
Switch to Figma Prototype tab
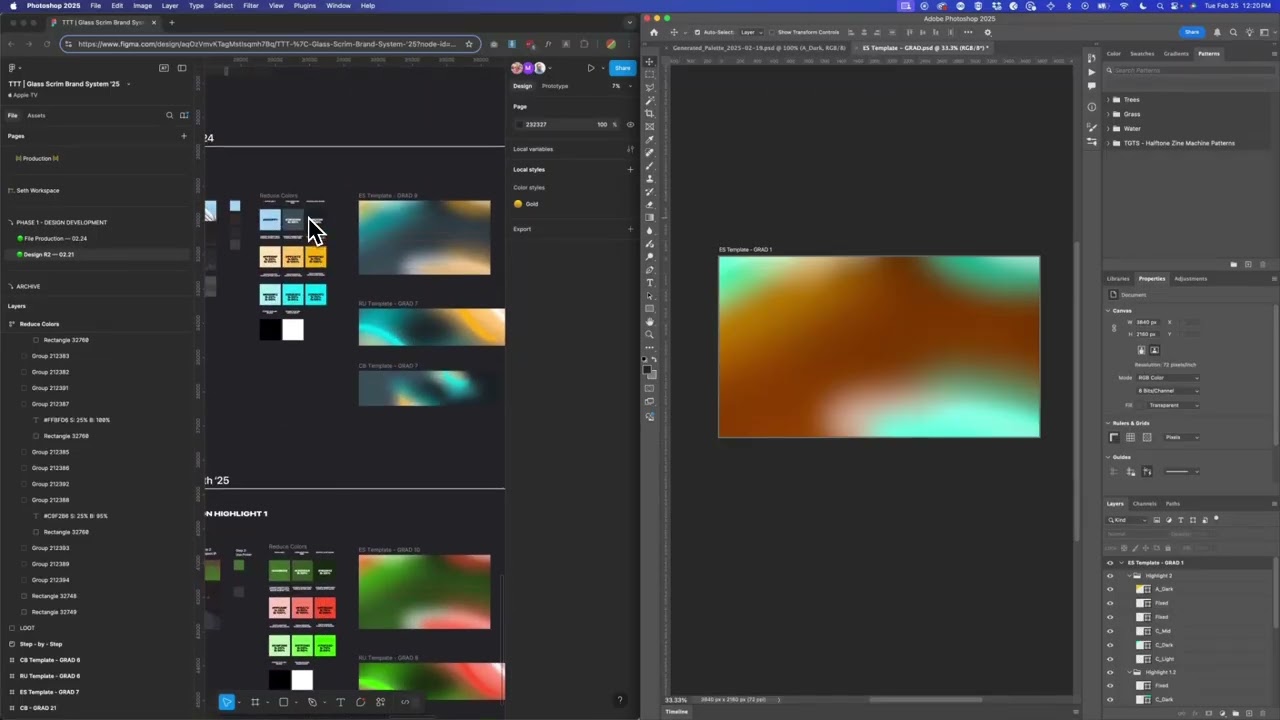(555, 86)
